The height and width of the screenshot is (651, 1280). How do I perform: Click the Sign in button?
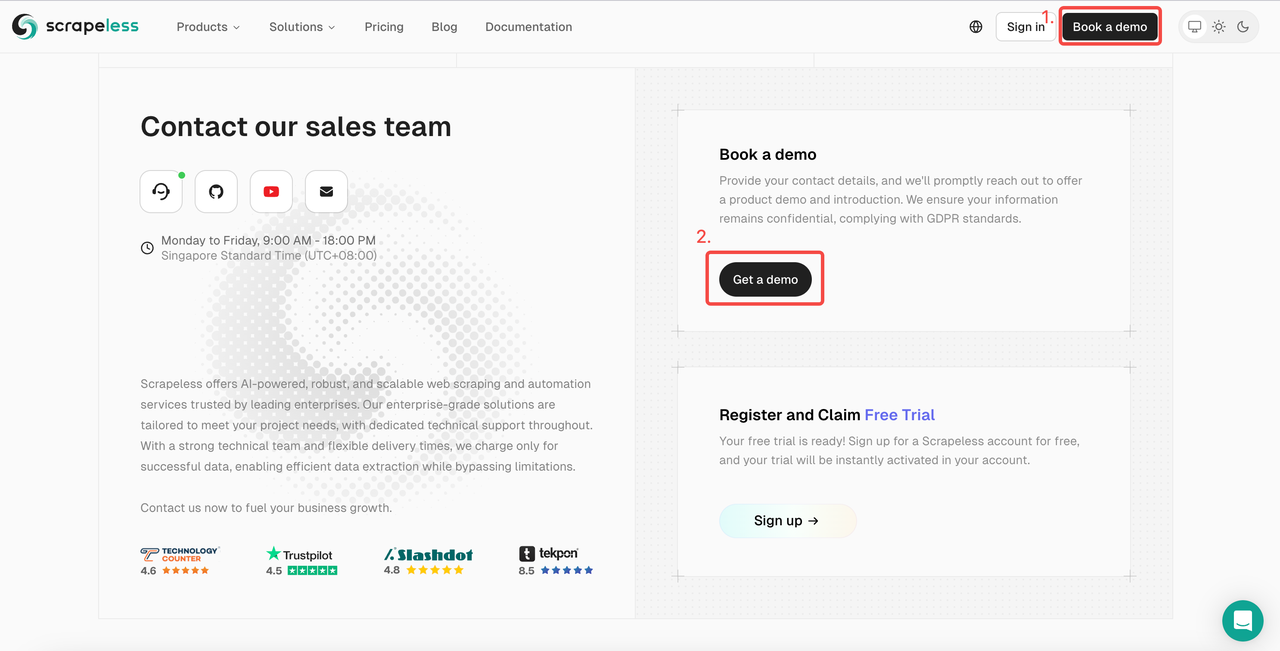(1025, 27)
